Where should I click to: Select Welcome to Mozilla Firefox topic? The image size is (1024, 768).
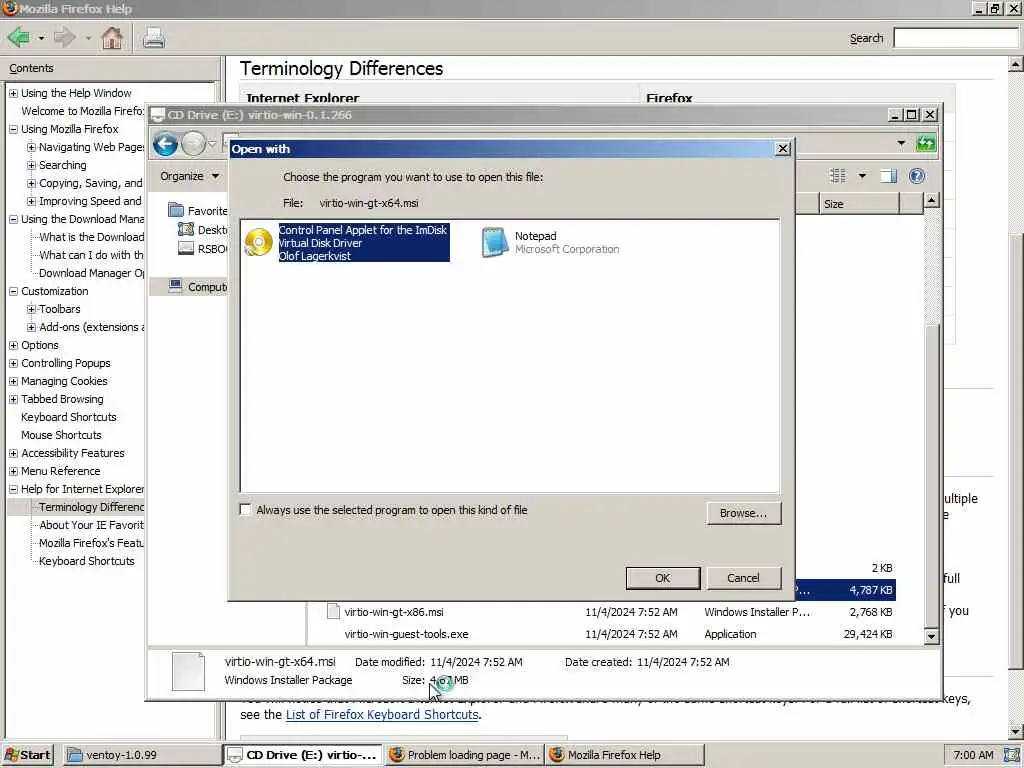pos(82,111)
